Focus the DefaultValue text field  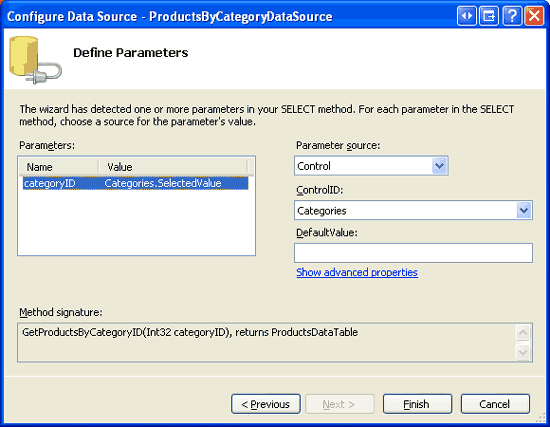413,253
